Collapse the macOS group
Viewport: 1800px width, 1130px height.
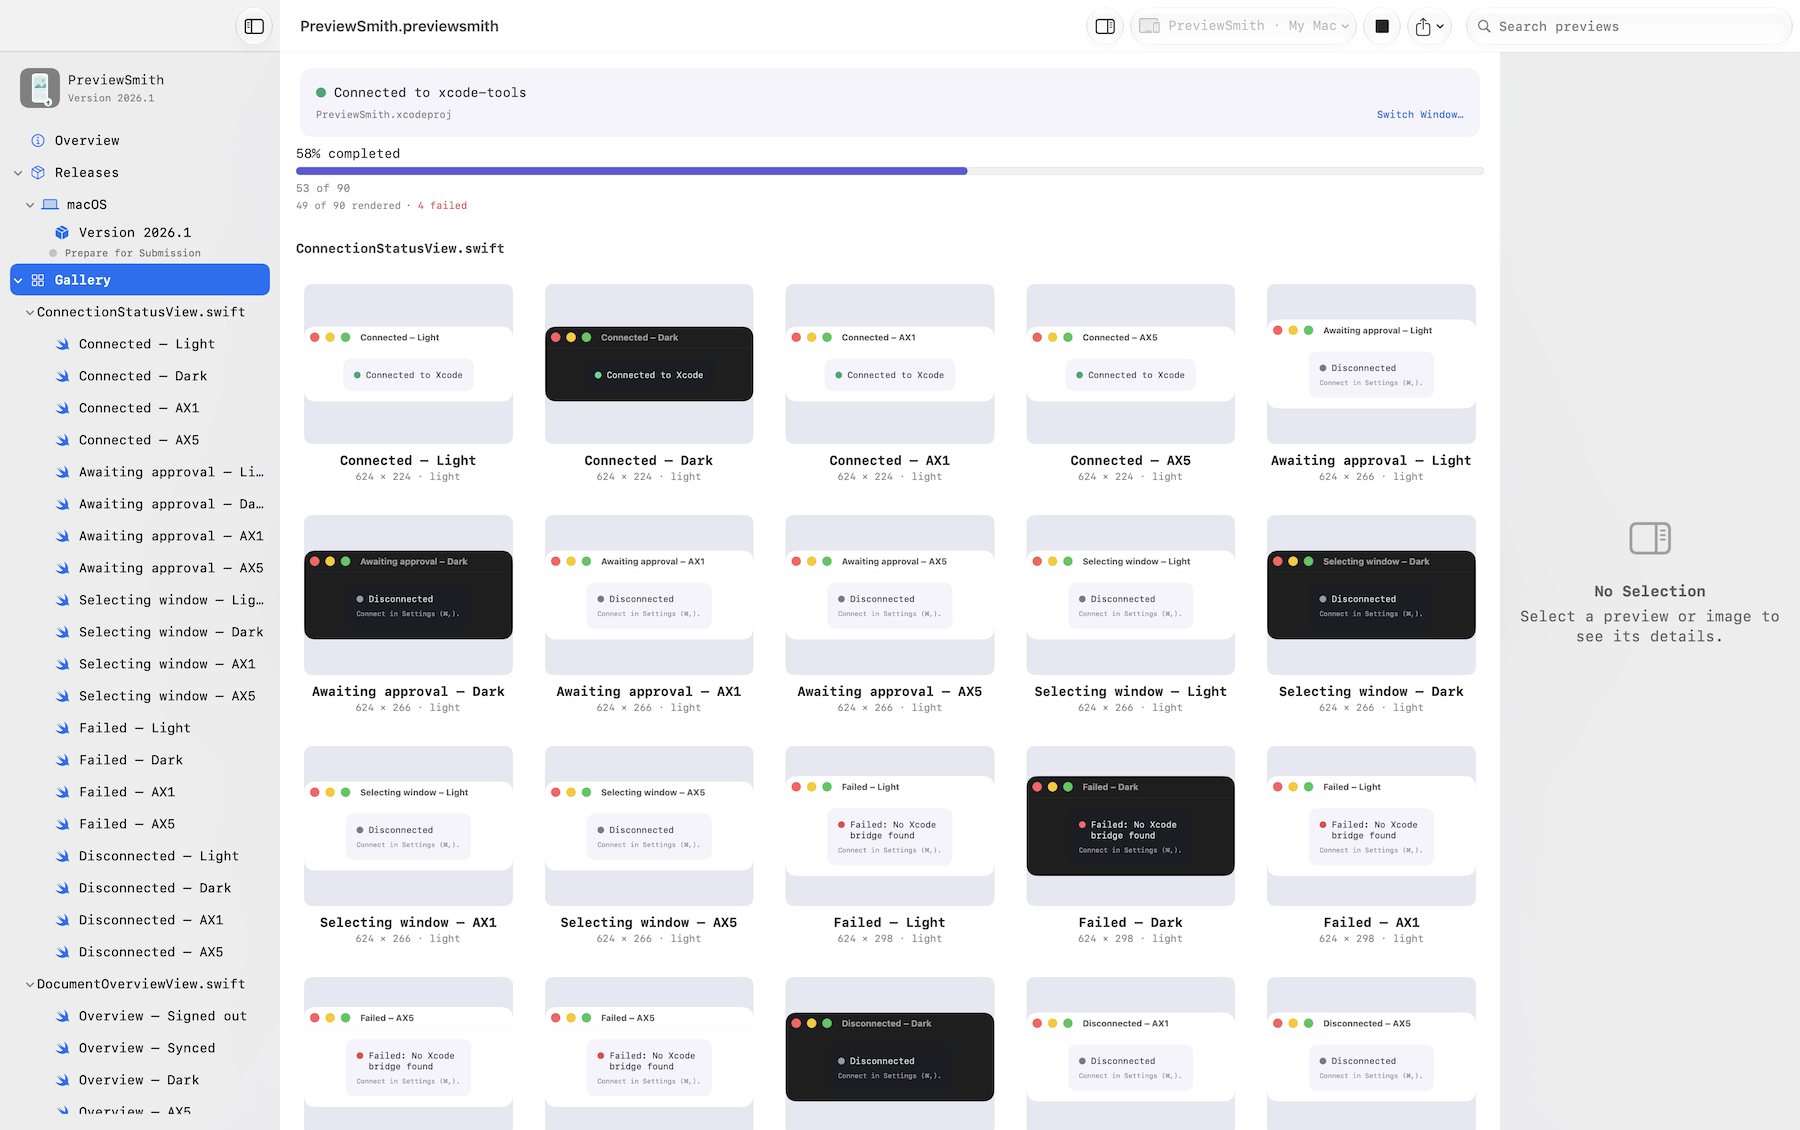(x=30, y=205)
